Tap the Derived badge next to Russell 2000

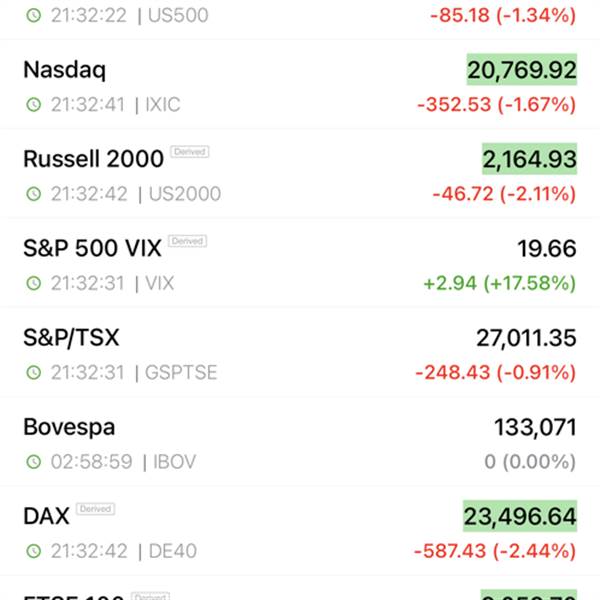pos(190,152)
